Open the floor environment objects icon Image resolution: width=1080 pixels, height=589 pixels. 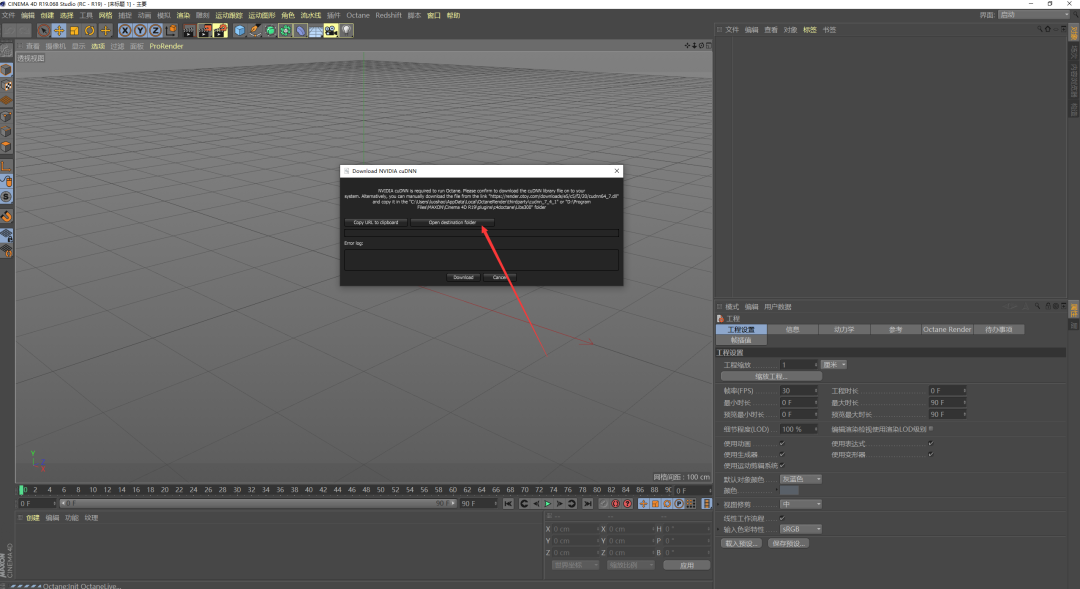(315, 30)
